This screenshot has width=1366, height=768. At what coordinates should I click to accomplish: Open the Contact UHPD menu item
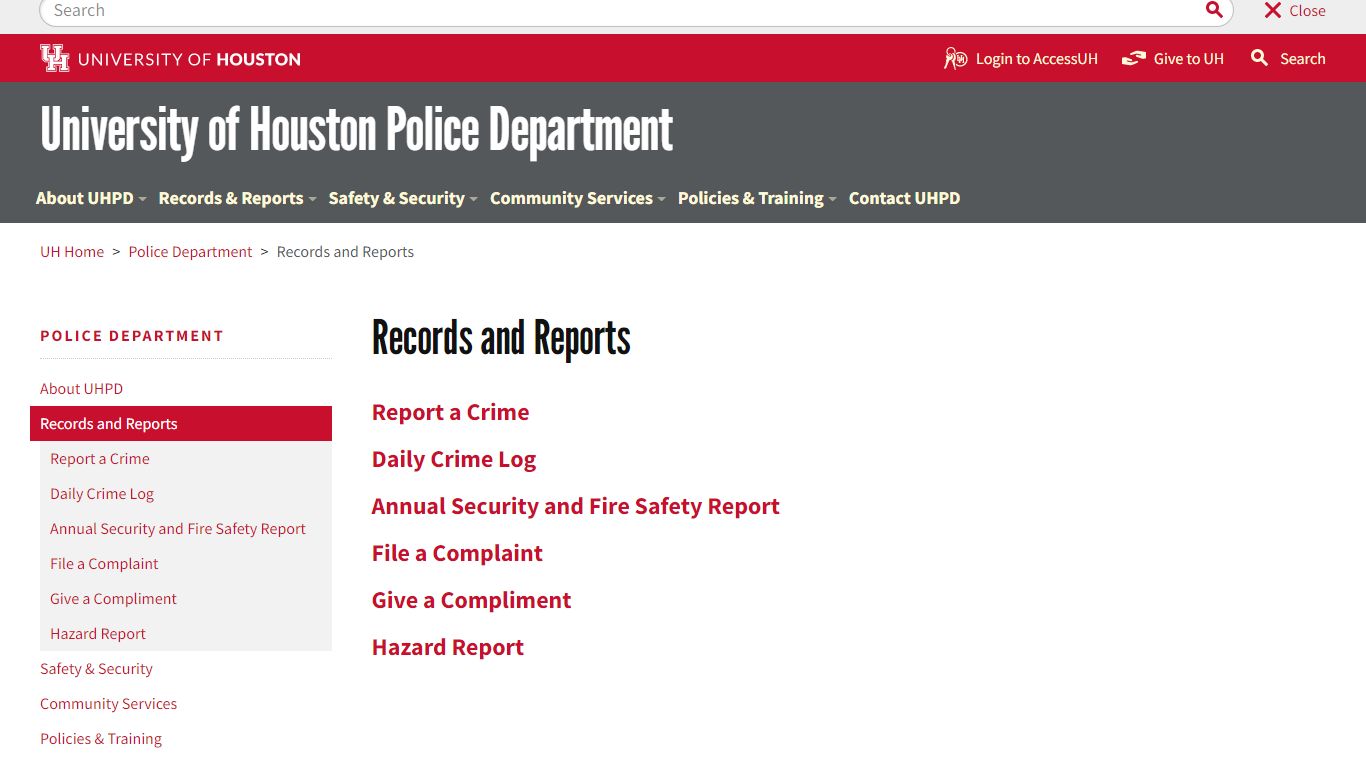coord(904,198)
